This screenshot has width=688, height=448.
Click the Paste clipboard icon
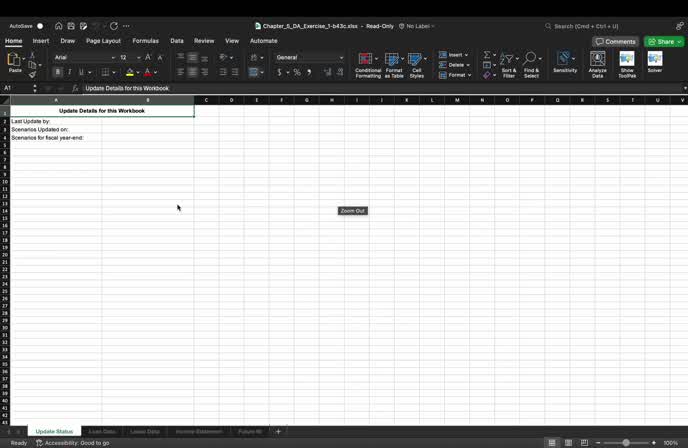pos(14,62)
